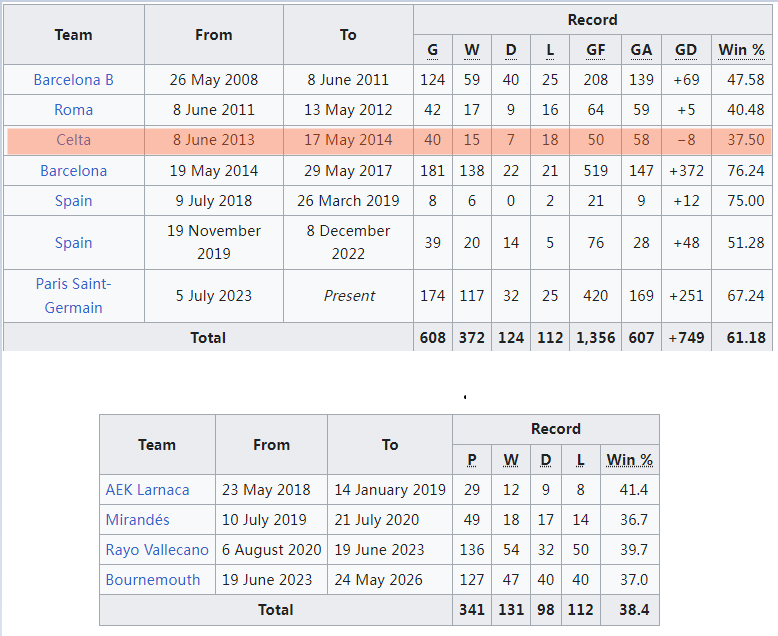Open the AEK Larnaca team link
The width and height of the screenshot is (778, 636).
point(147,490)
